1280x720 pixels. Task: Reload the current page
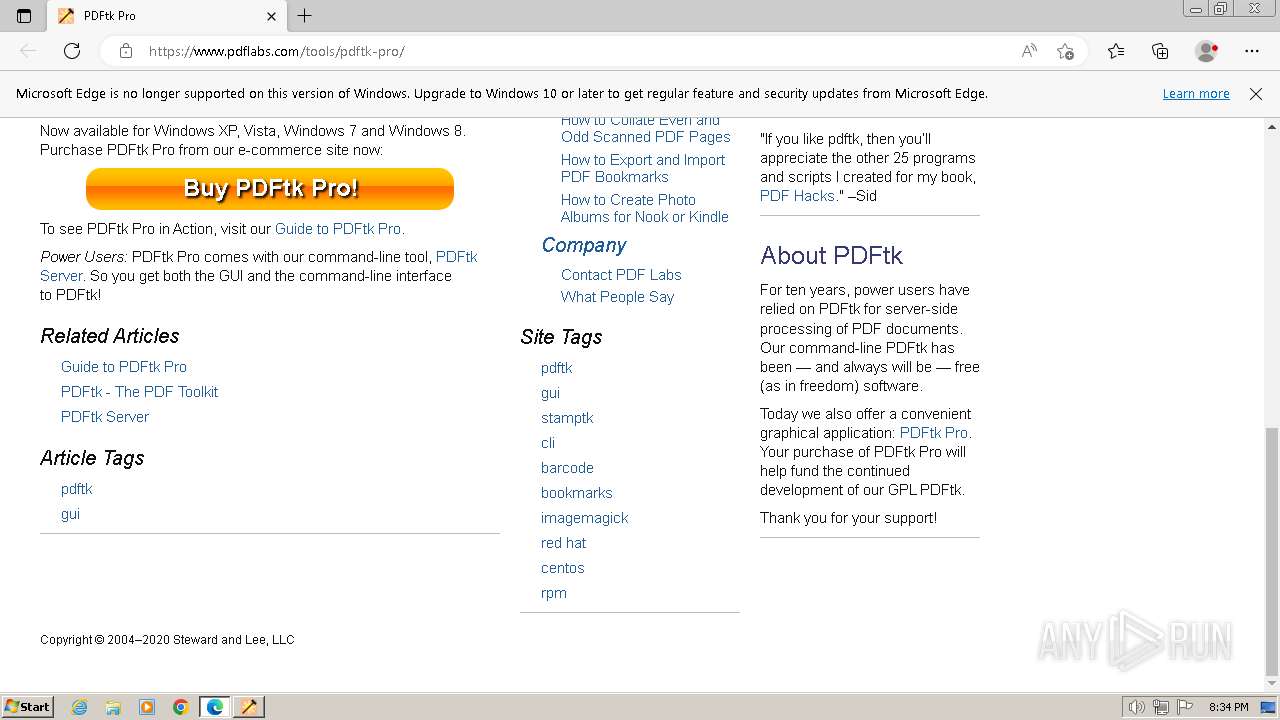[x=72, y=51]
